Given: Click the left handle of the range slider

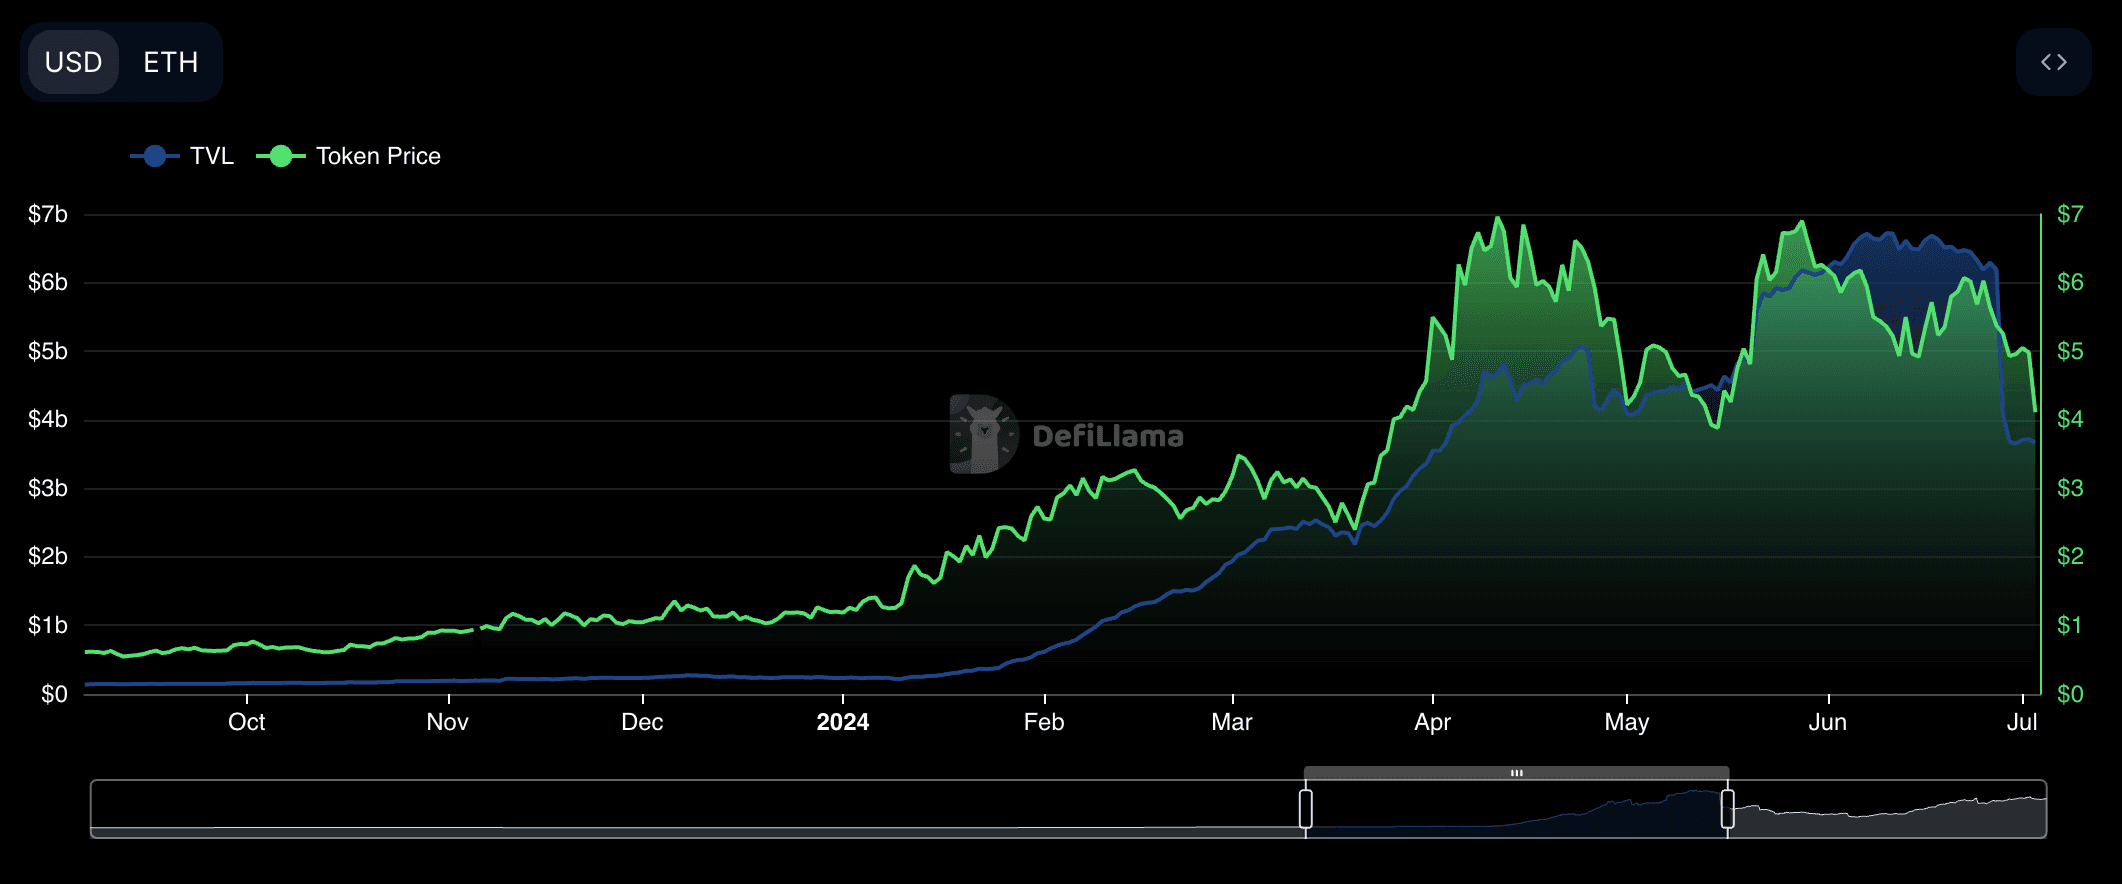Looking at the screenshot, I should click(1306, 809).
